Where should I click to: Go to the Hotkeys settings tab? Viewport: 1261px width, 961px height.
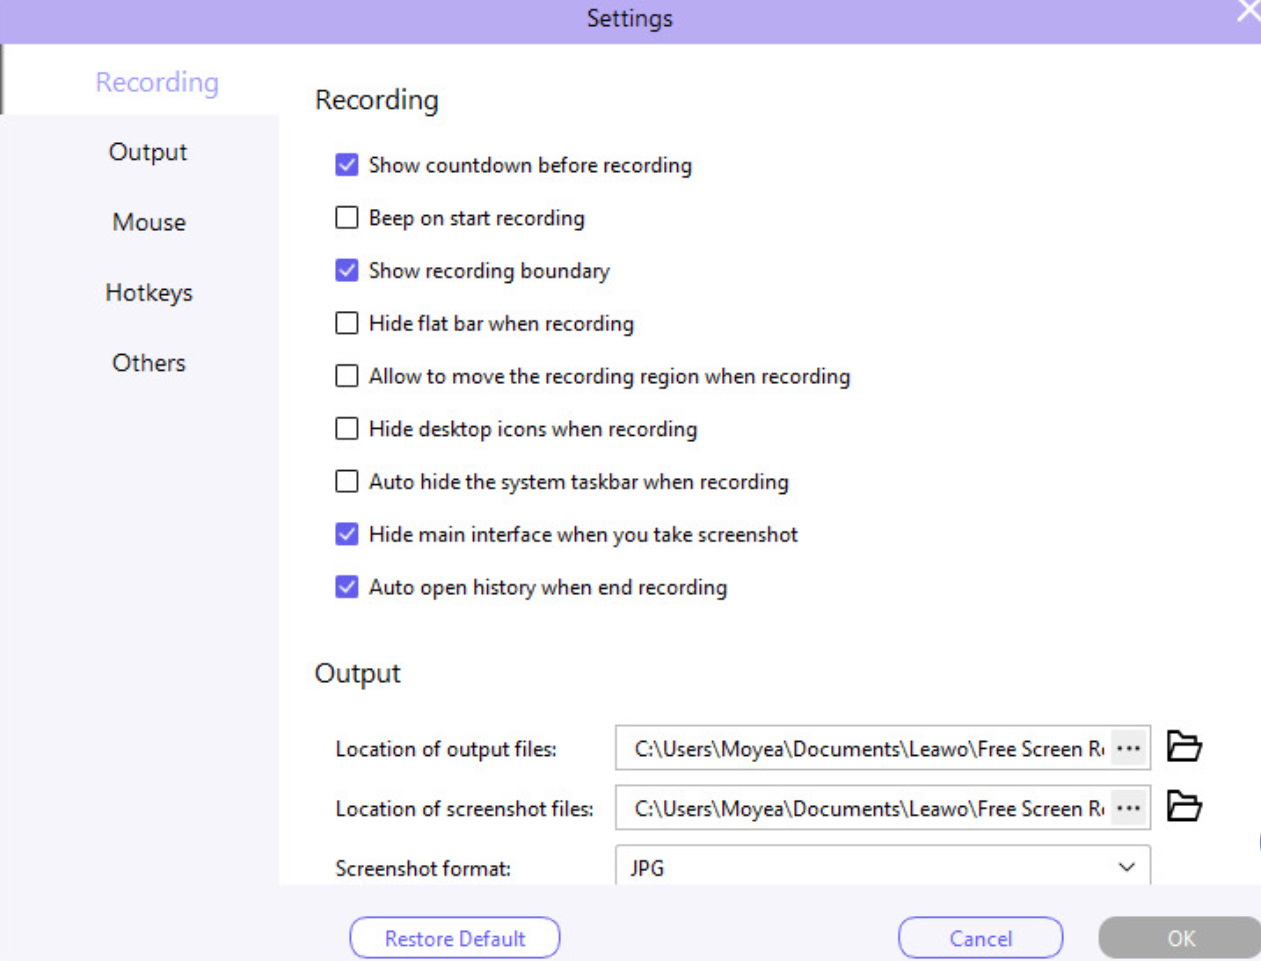tap(148, 293)
